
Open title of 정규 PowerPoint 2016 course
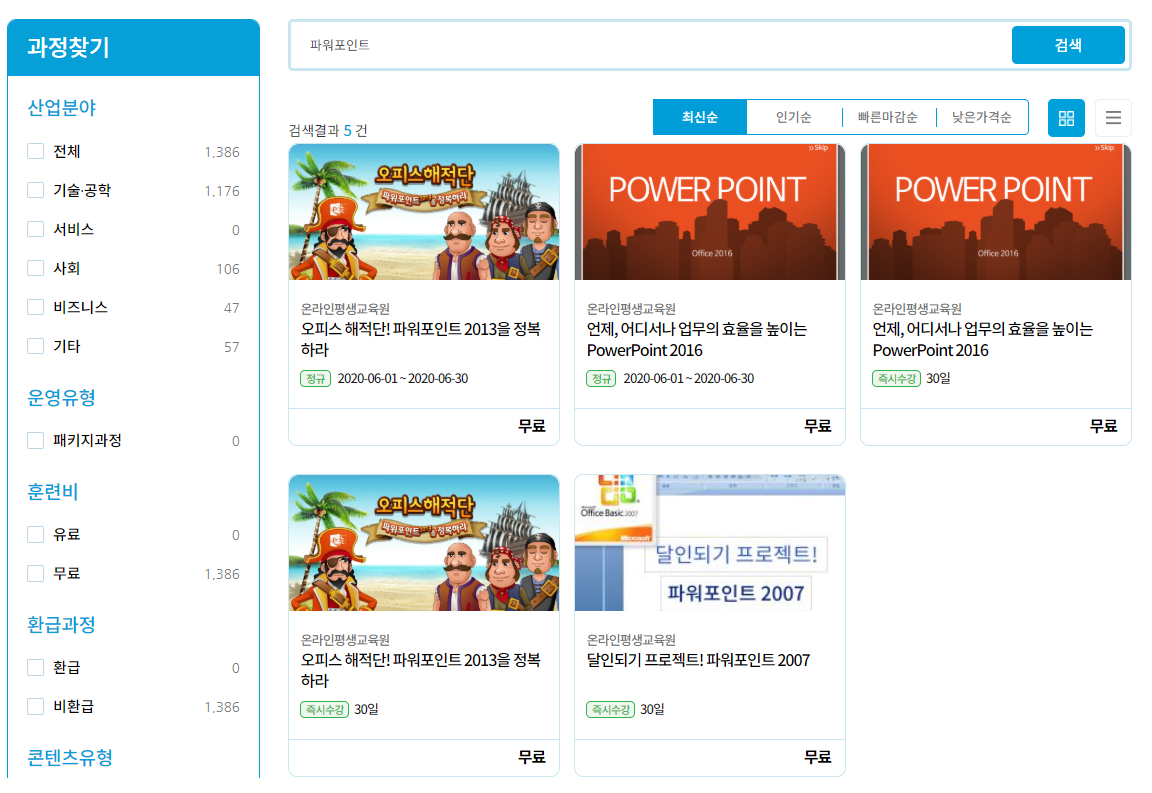point(696,340)
